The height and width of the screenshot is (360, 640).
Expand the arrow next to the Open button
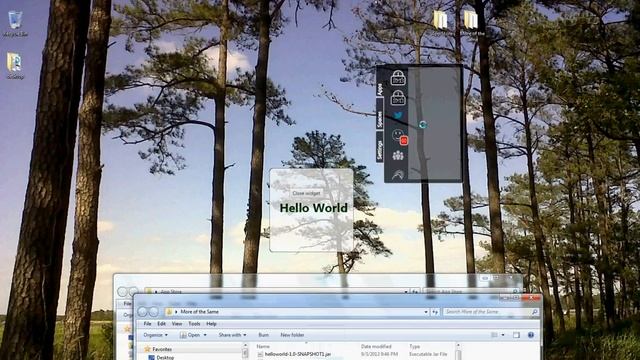[x=205, y=335]
